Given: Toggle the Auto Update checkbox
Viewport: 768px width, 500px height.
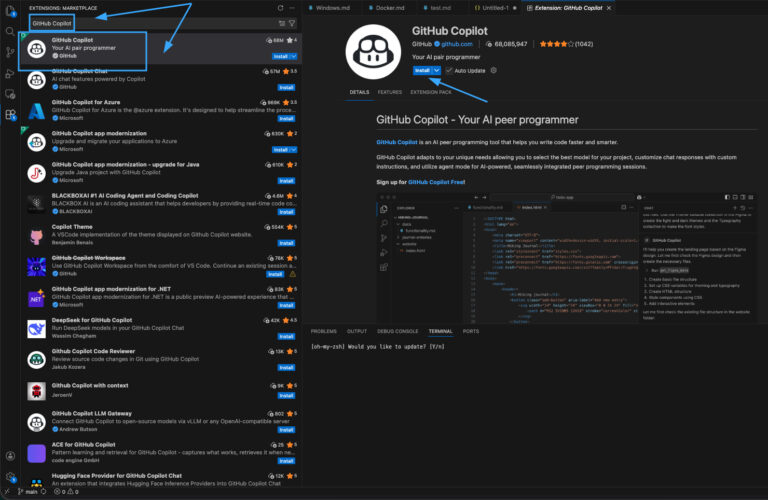Looking at the screenshot, I should (449, 71).
